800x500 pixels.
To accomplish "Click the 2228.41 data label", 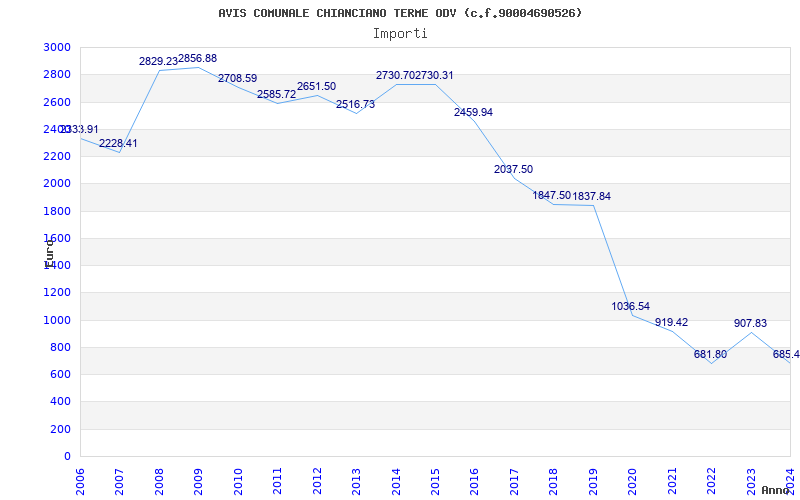I will click(118, 144).
